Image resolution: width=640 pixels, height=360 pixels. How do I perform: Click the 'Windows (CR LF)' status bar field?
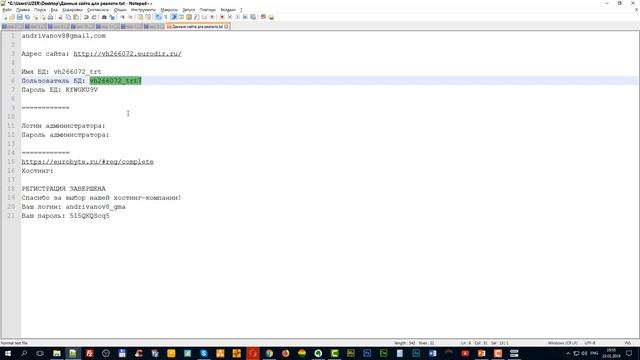pos(562,343)
